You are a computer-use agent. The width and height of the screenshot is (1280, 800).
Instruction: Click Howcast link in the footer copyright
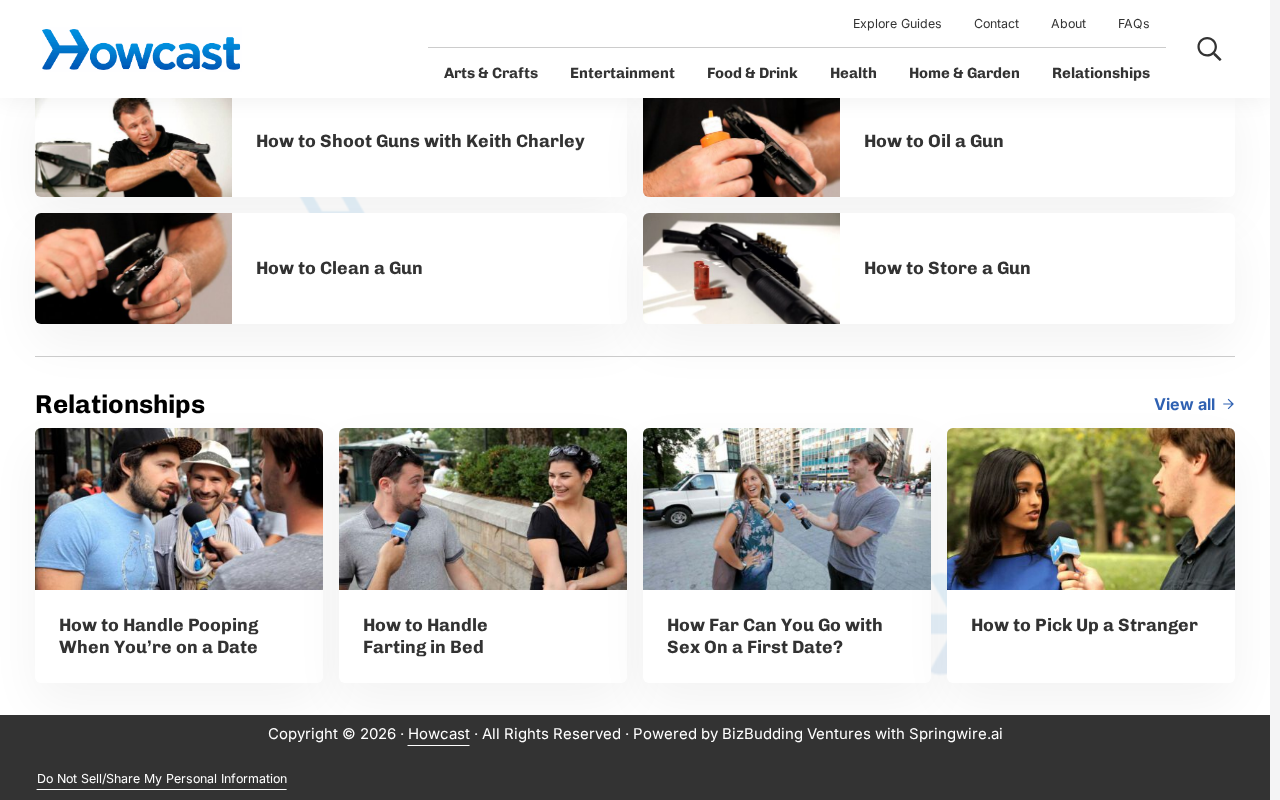tap(438, 734)
